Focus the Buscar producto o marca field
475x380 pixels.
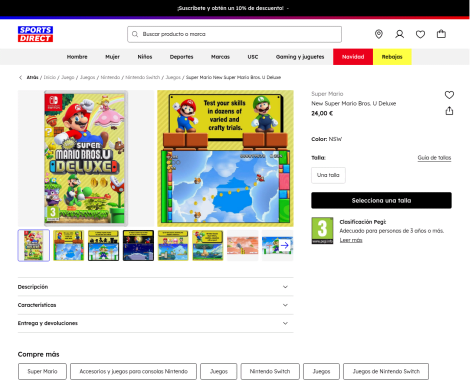click(234, 34)
